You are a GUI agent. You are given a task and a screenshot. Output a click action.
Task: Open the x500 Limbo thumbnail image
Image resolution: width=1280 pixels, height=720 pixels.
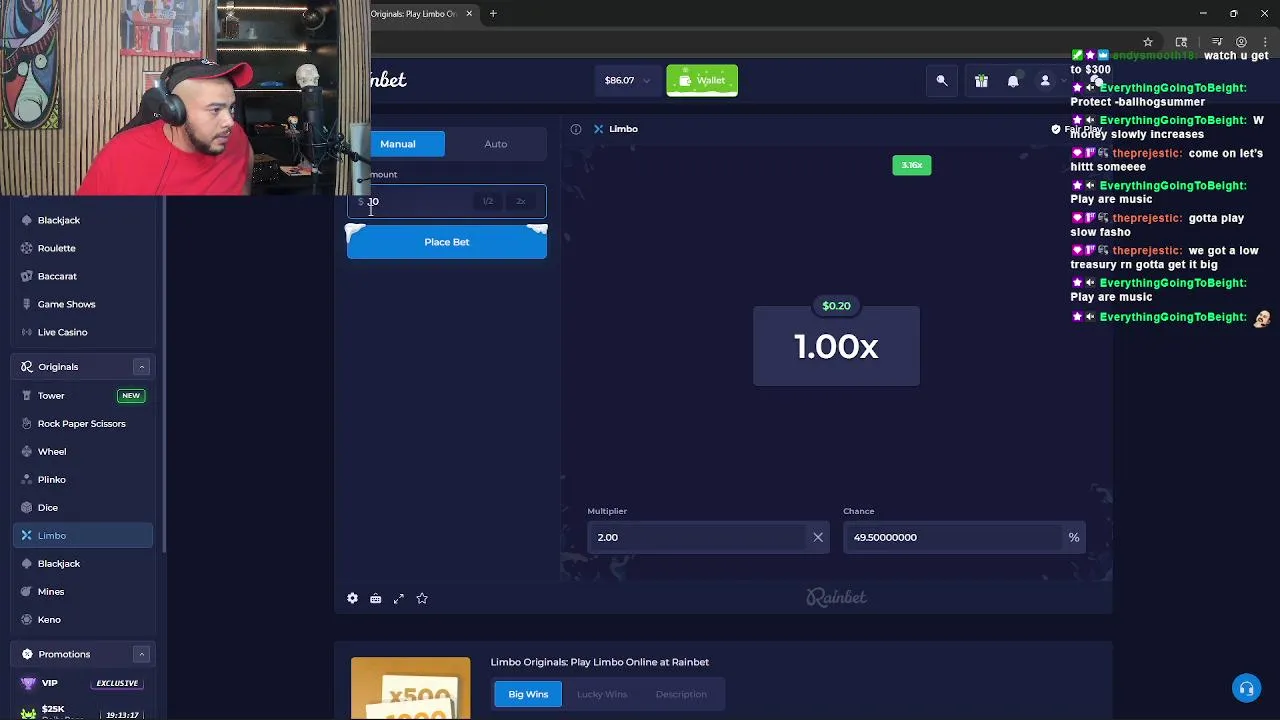(x=410, y=688)
